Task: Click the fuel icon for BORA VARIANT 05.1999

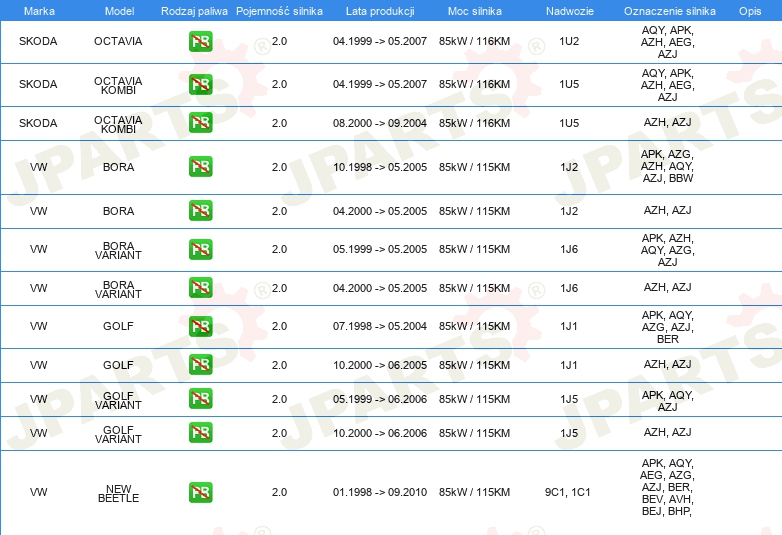Action: tap(200, 249)
